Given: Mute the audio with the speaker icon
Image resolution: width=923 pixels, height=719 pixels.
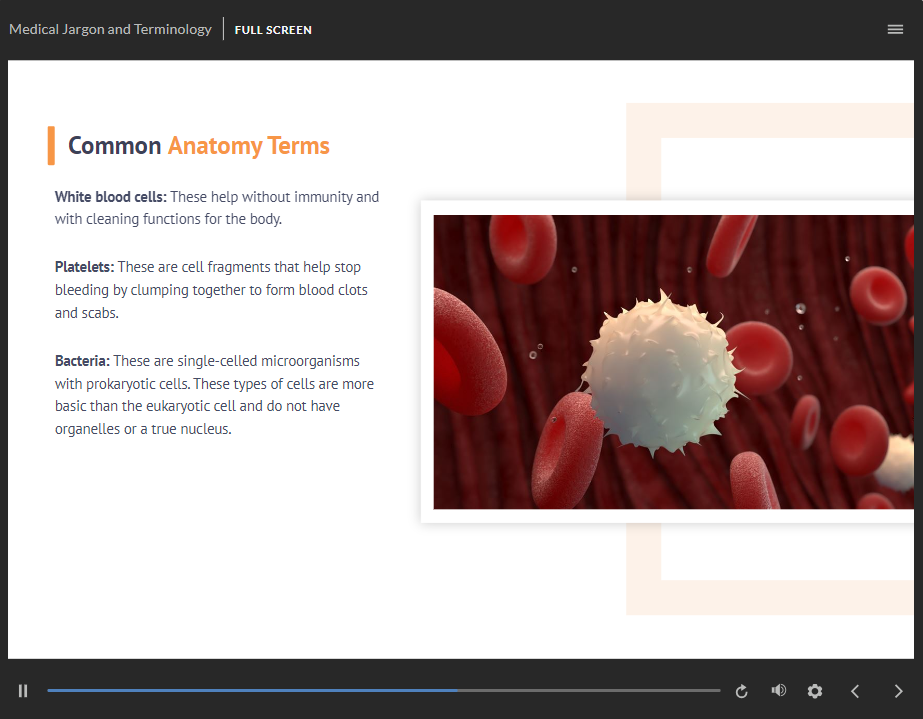Looking at the screenshot, I should click(x=778, y=691).
